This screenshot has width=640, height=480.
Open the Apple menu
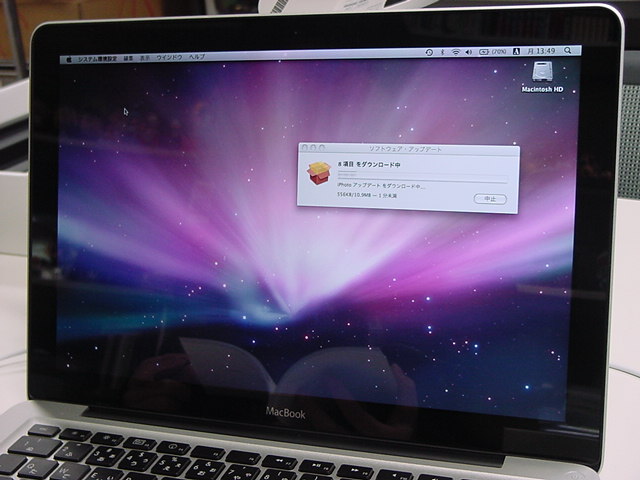[x=69, y=60]
